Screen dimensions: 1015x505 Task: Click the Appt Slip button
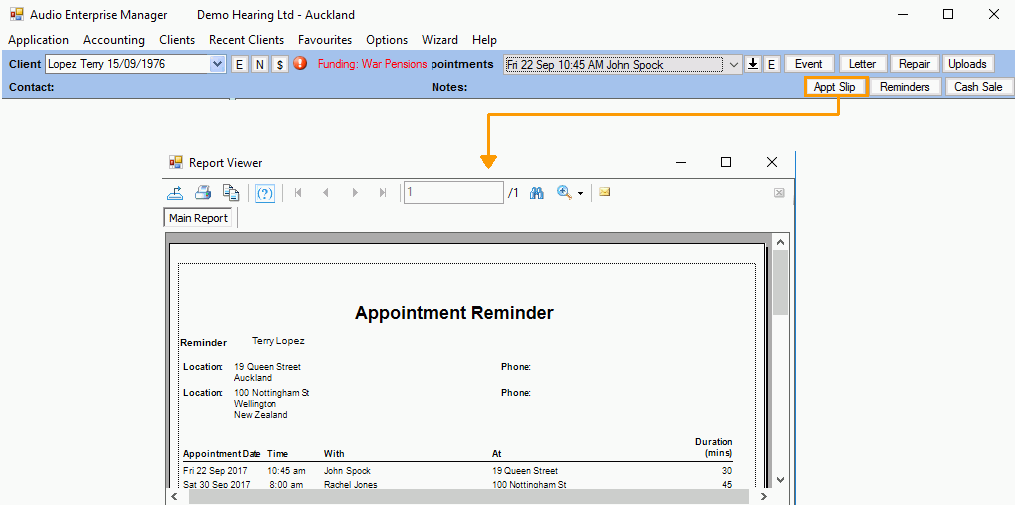point(835,87)
